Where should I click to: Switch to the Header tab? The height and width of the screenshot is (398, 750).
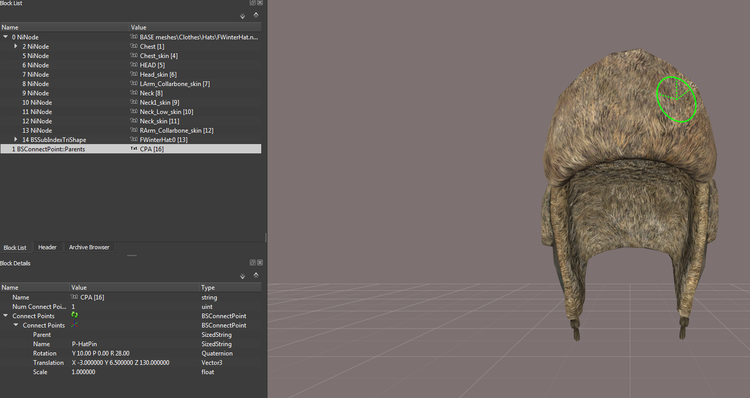[47, 247]
